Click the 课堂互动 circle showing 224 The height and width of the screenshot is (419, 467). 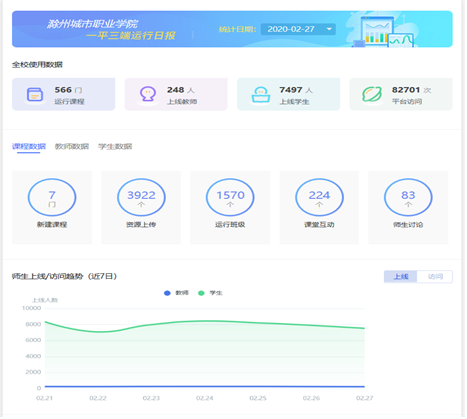319,197
